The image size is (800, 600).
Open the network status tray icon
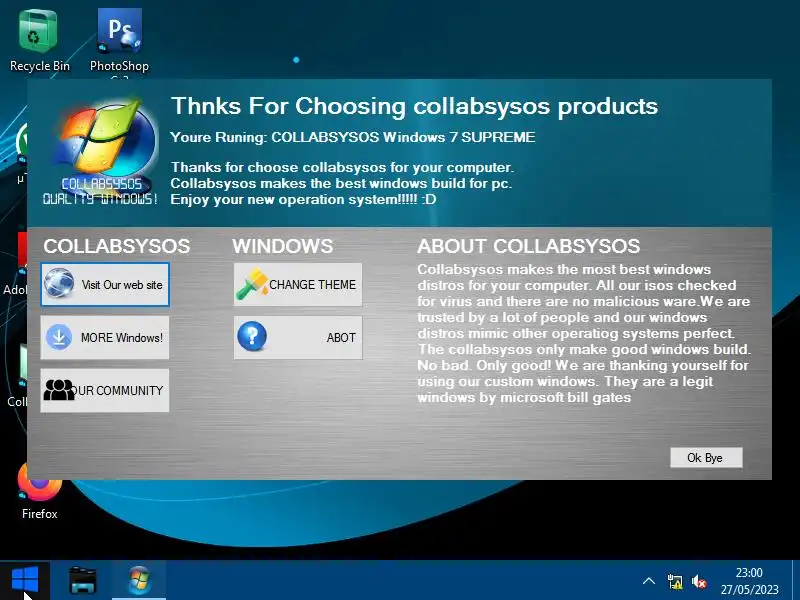[x=674, y=581]
